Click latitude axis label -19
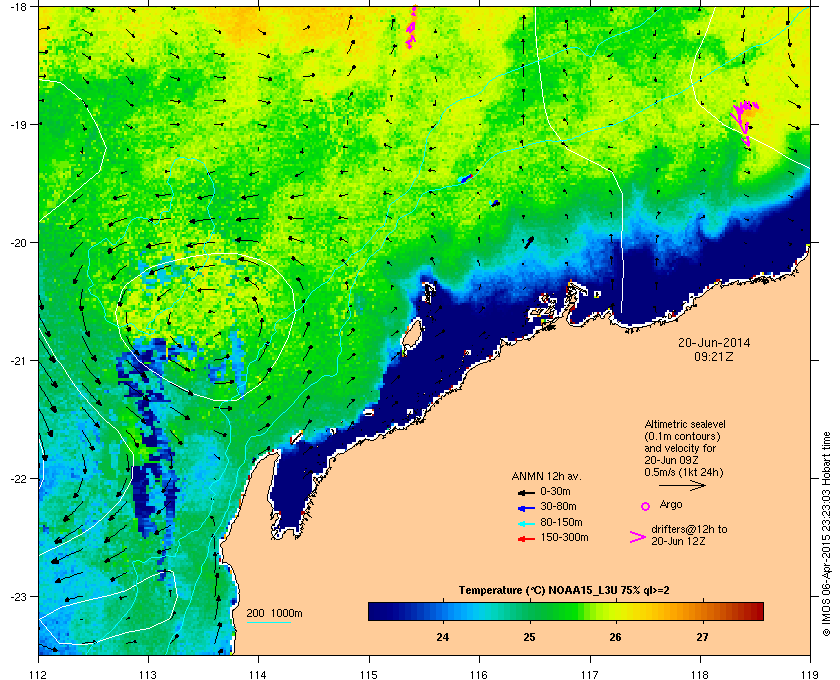The image size is (840, 680). [x=18, y=125]
